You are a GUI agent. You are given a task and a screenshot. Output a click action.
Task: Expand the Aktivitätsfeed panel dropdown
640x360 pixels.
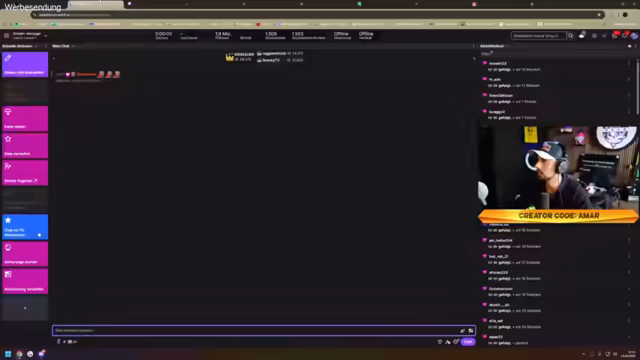pos(507,46)
